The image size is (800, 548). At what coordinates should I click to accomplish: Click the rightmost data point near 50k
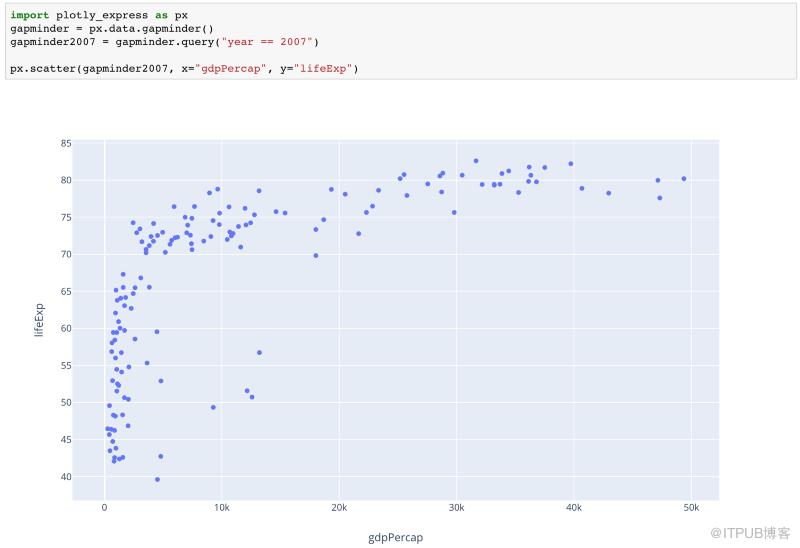(x=684, y=179)
